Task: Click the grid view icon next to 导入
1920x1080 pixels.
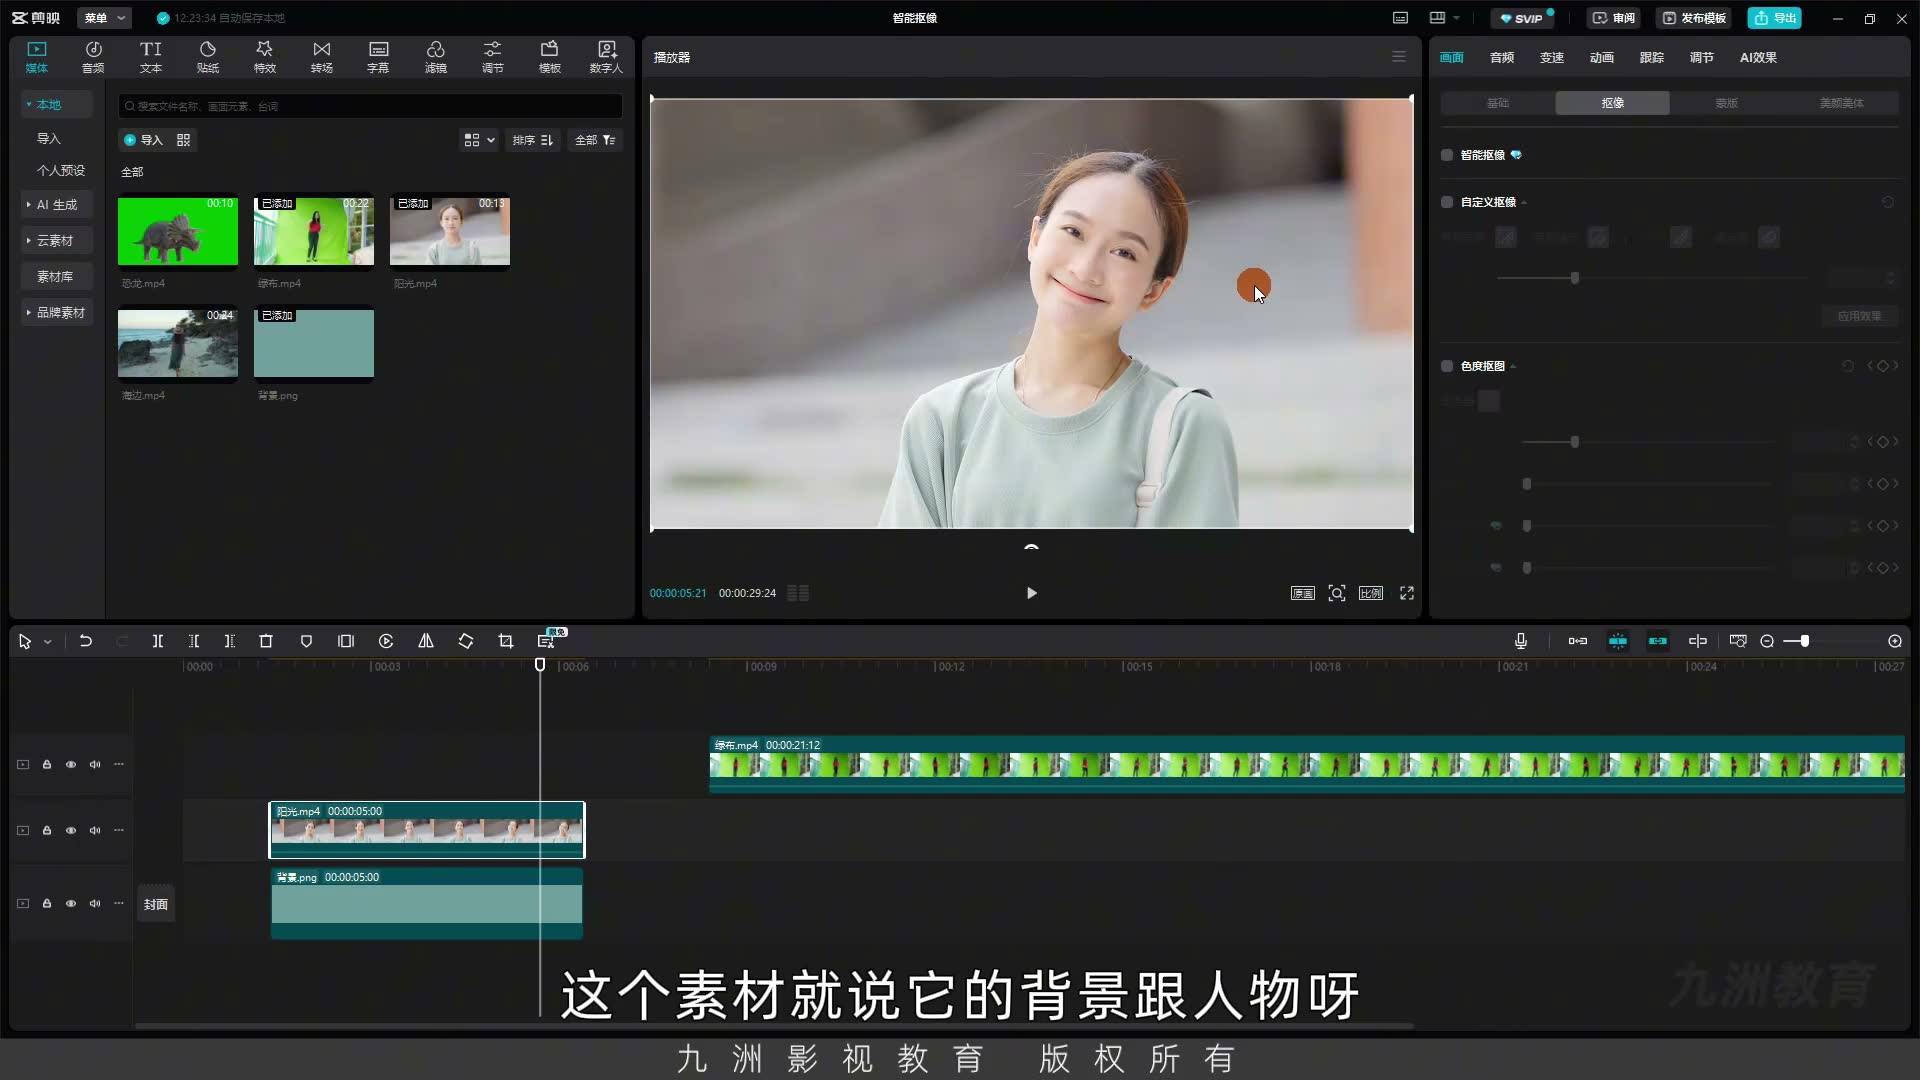Action: pyautogui.click(x=183, y=140)
